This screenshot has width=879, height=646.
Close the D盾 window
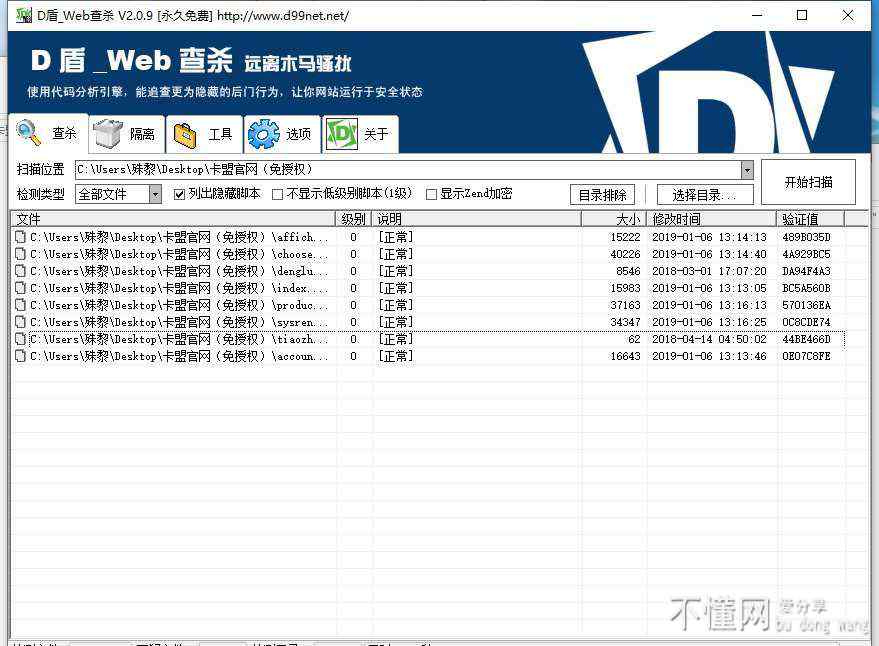tap(848, 15)
